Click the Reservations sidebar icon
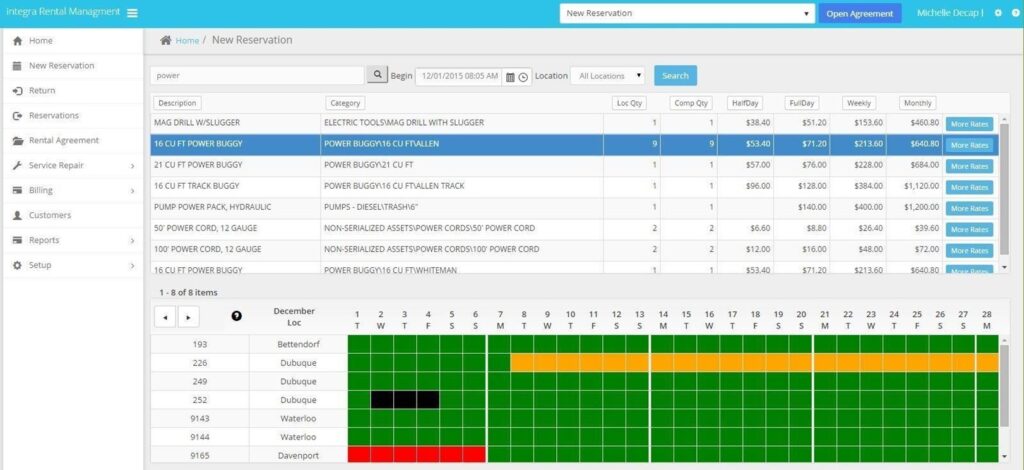 point(18,116)
